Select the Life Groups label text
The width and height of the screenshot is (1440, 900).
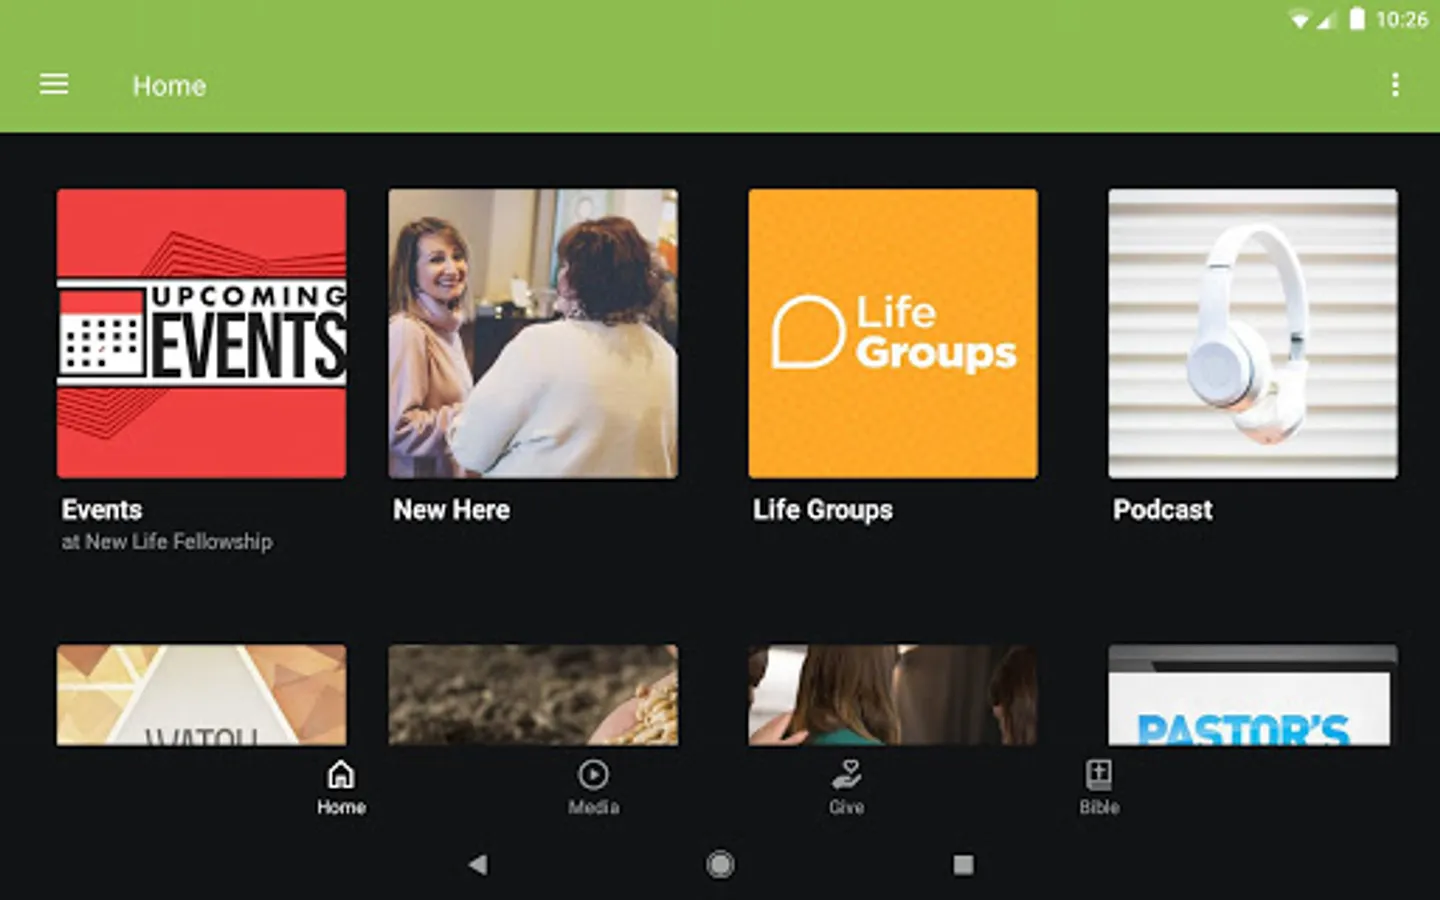tap(823, 510)
